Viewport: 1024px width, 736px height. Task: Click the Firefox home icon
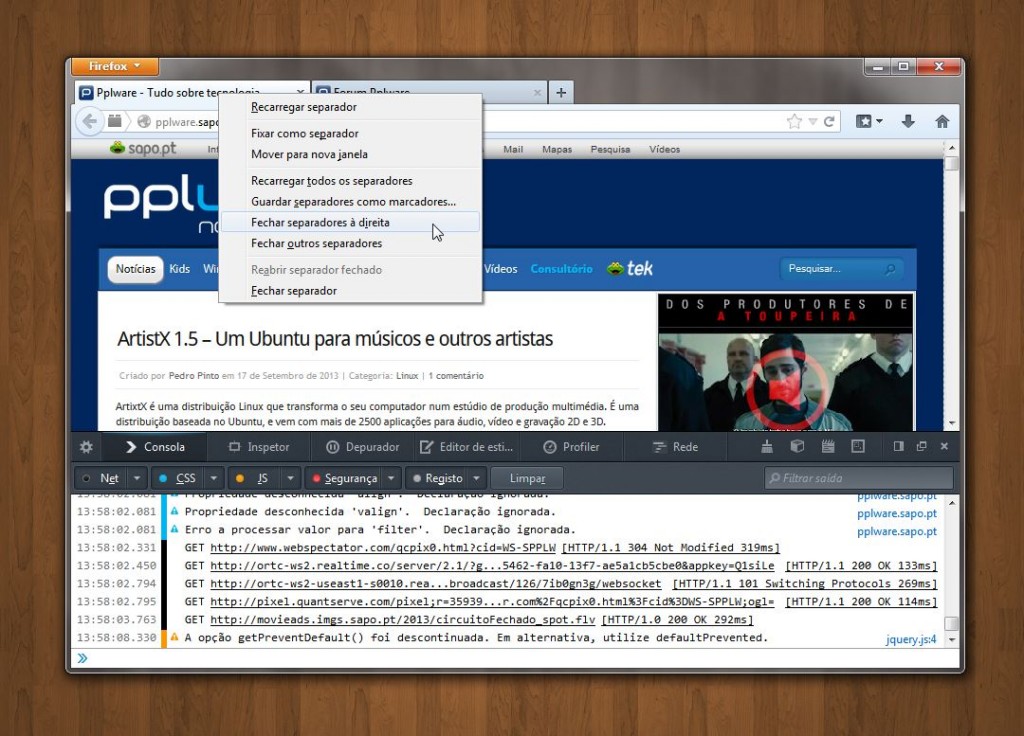click(941, 120)
